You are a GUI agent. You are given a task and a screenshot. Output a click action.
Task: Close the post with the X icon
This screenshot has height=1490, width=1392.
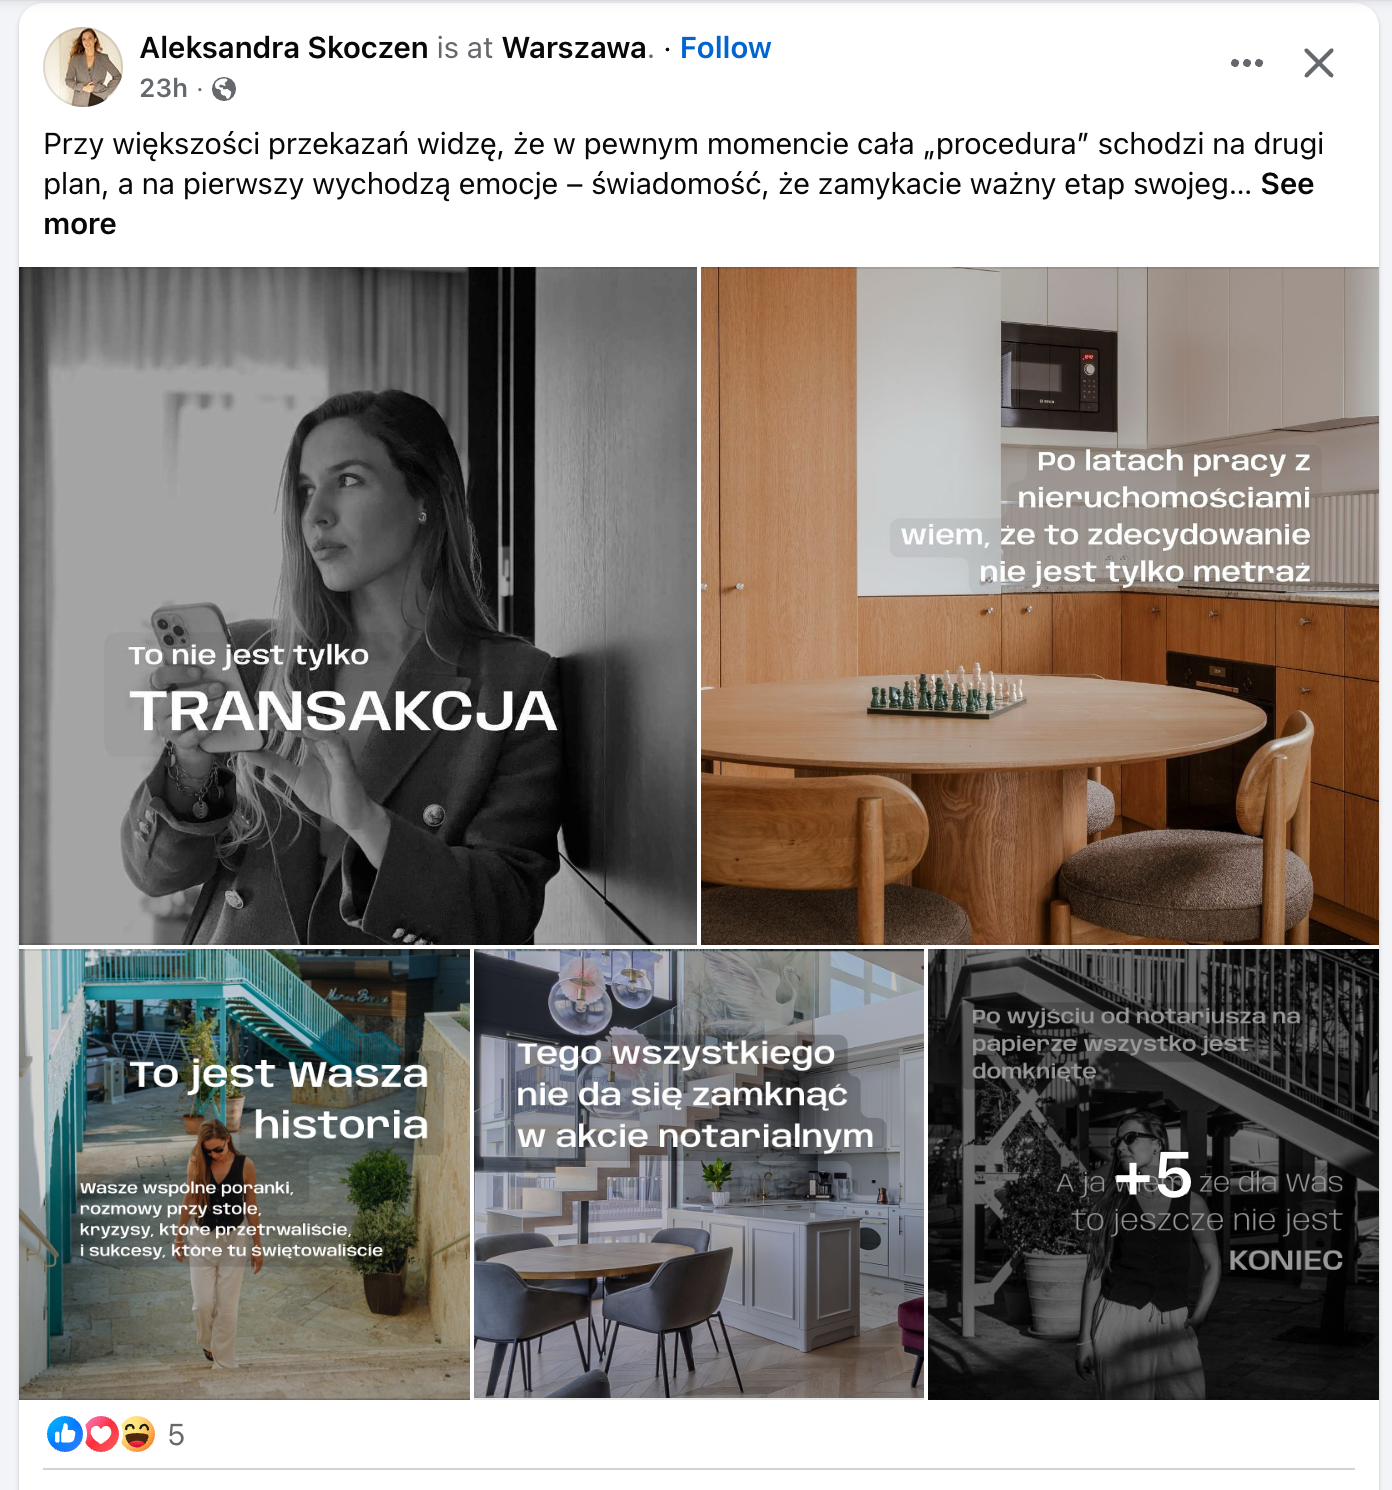click(x=1319, y=63)
